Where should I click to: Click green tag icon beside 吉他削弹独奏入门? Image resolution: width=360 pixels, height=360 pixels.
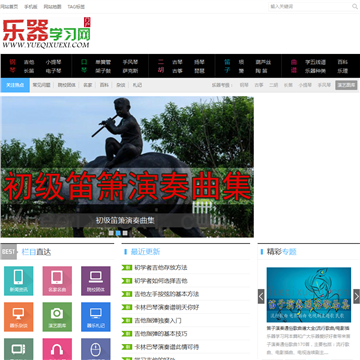[x=127, y=321]
